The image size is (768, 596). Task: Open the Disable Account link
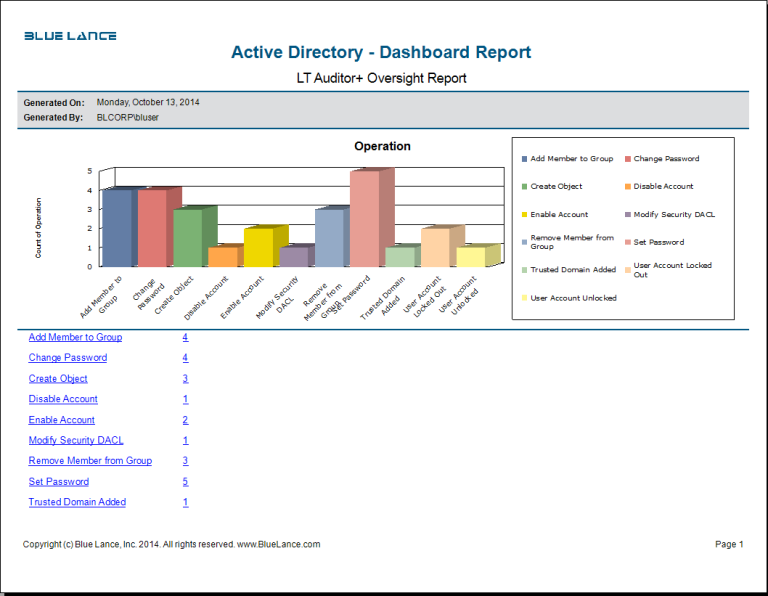pos(63,399)
